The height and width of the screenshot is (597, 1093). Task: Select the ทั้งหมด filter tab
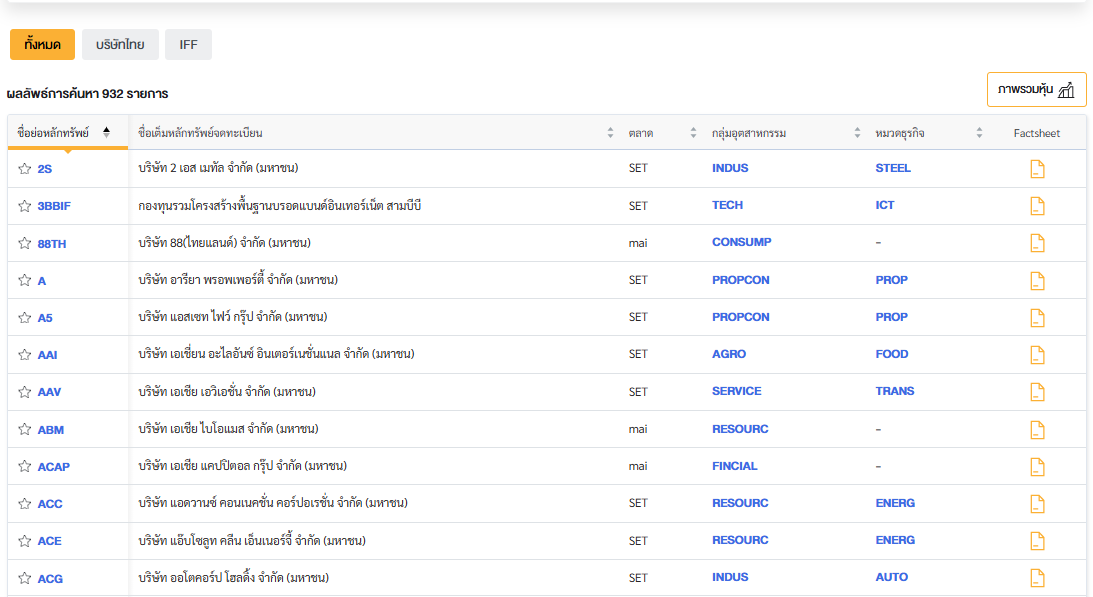[x=42, y=45]
